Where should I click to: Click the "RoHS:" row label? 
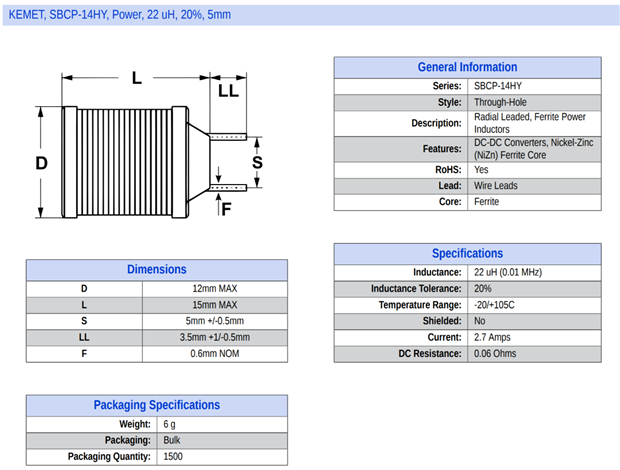[x=448, y=170]
